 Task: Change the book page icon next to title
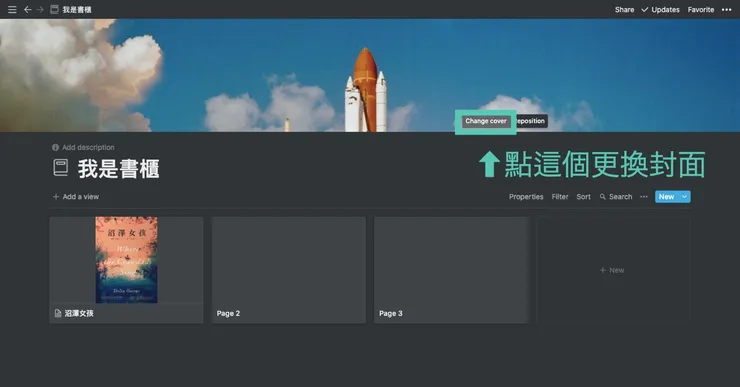point(60,168)
